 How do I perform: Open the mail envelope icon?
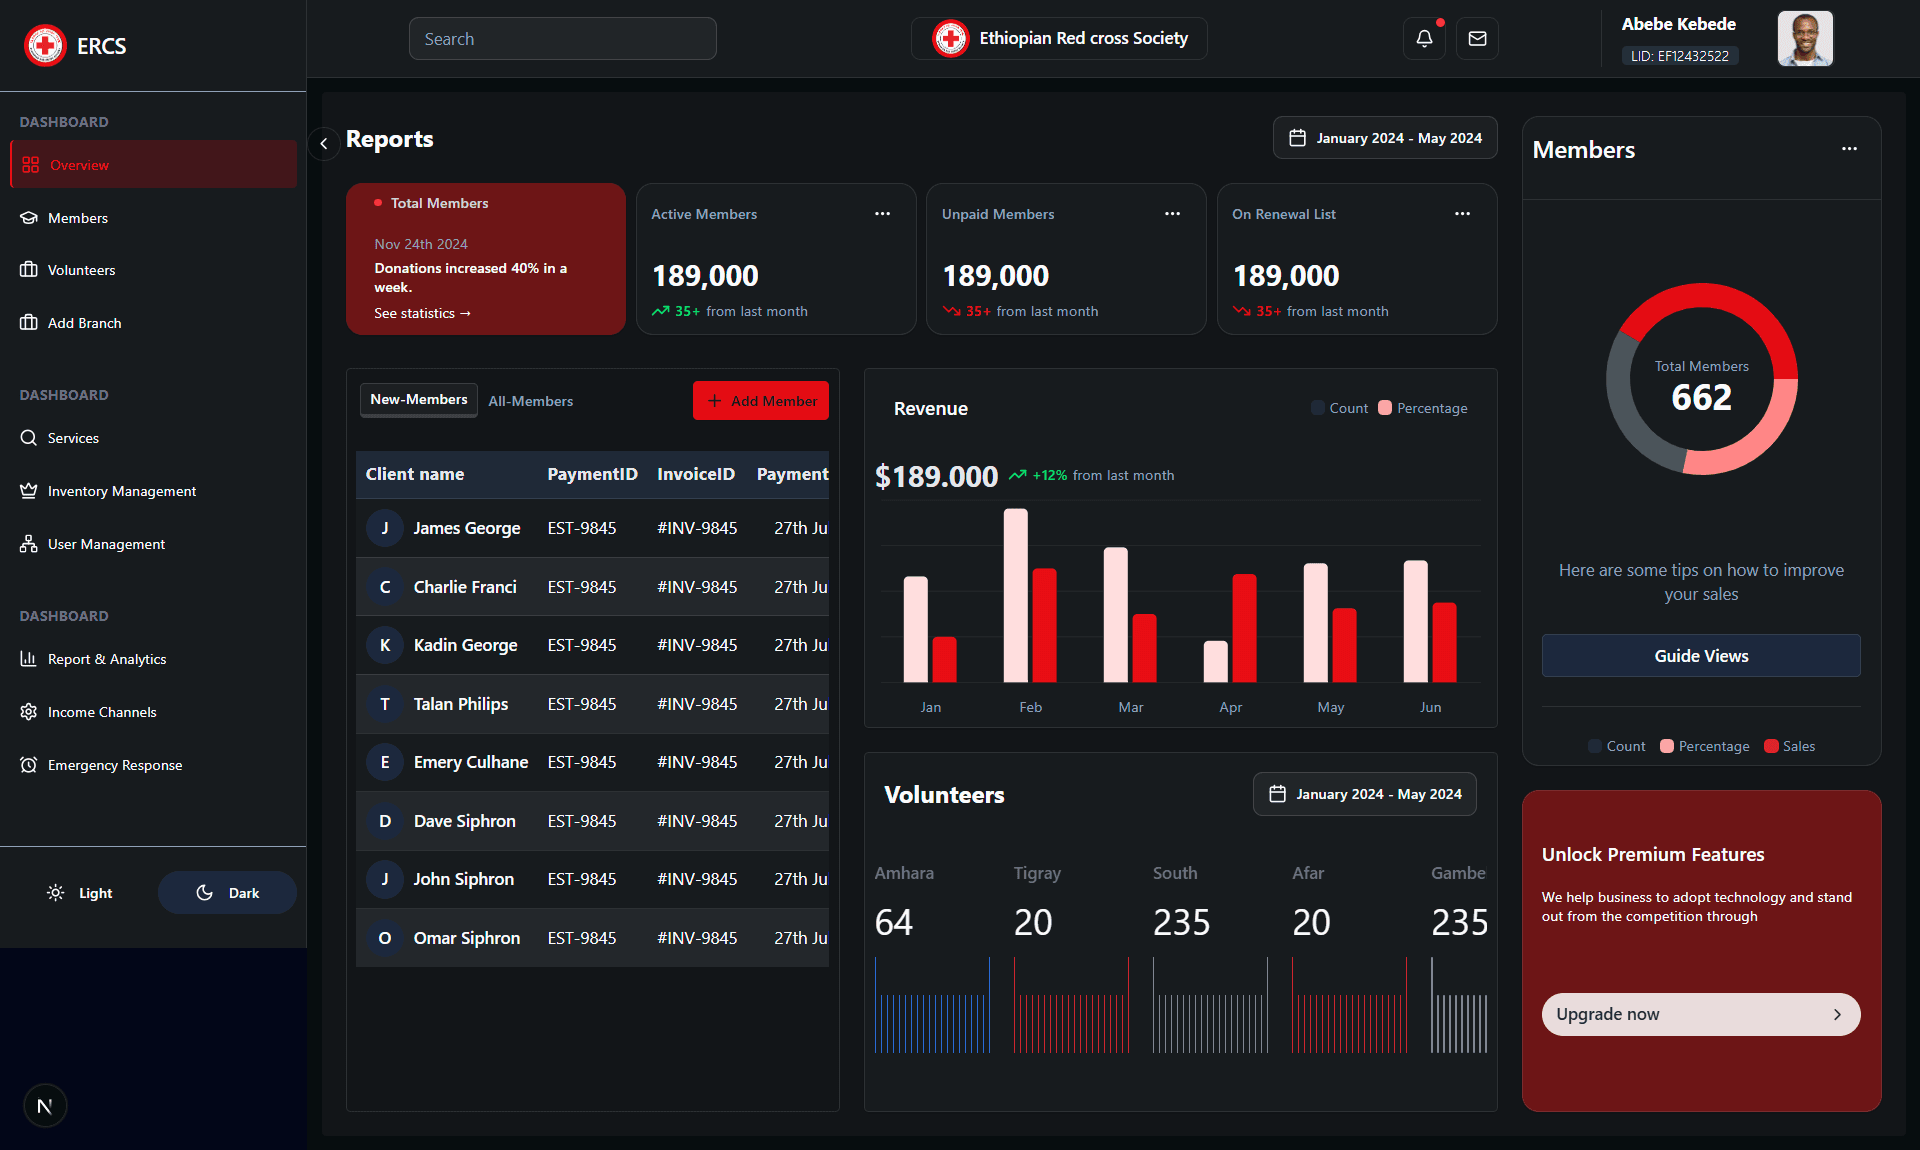point(1477,39)
